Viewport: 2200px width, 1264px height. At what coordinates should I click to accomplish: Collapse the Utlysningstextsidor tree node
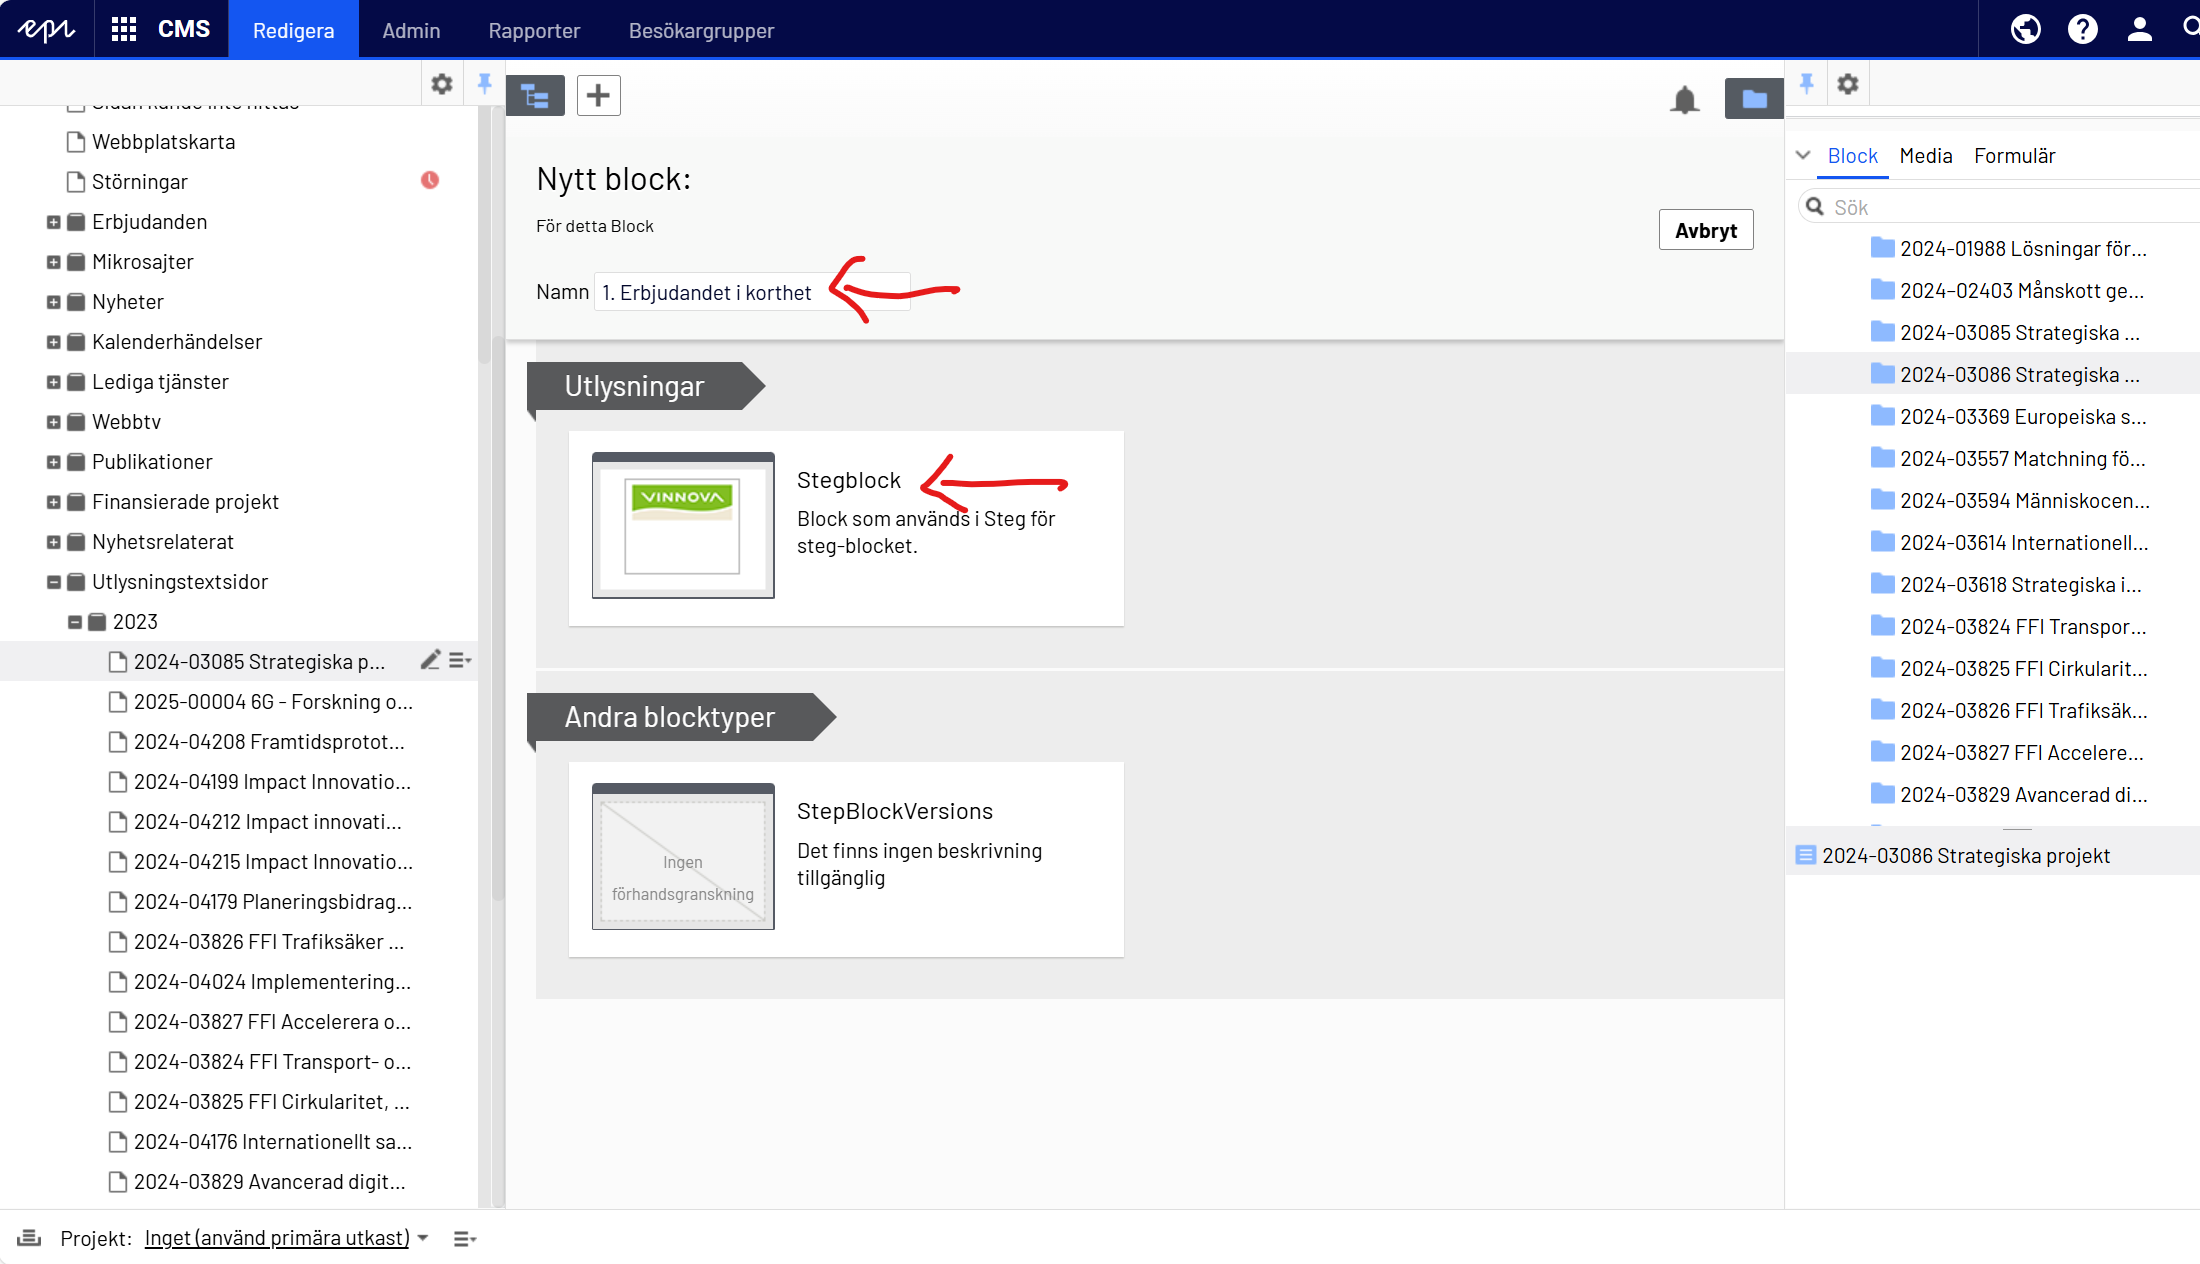54,582
